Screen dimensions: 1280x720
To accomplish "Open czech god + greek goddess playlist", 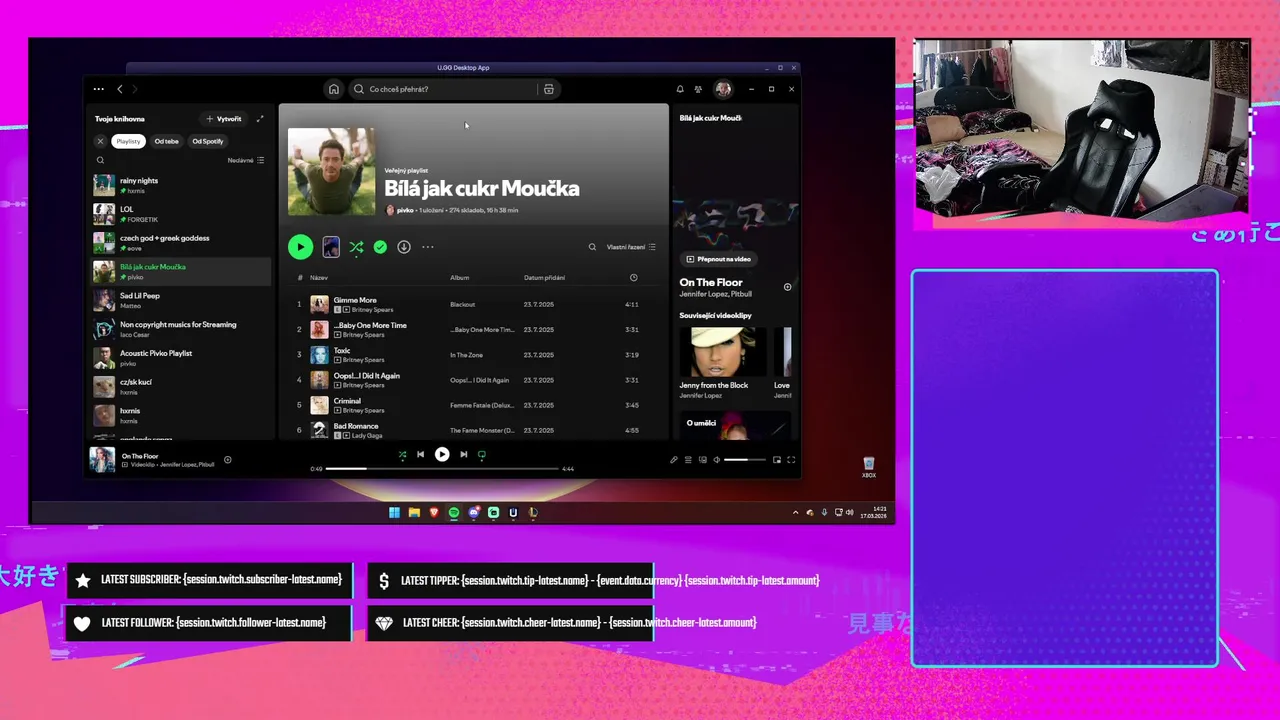I will pyautogui.click(x=181, y=243).
